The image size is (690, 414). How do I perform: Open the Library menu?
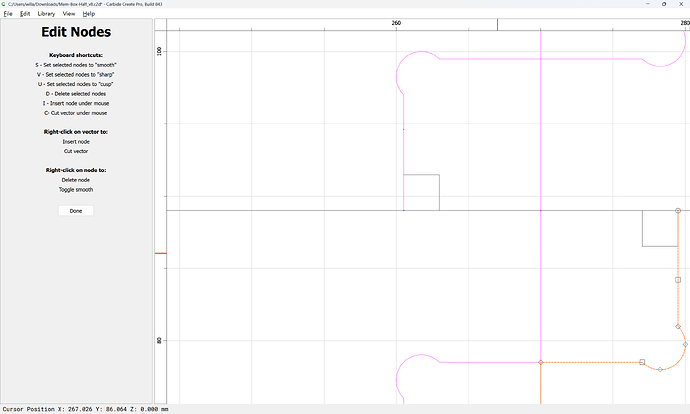46,14
